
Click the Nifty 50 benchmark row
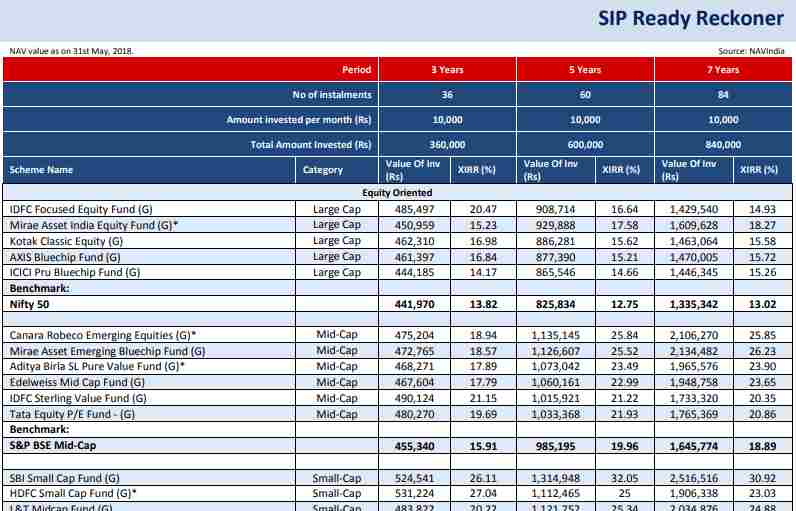tap(29, 302)
